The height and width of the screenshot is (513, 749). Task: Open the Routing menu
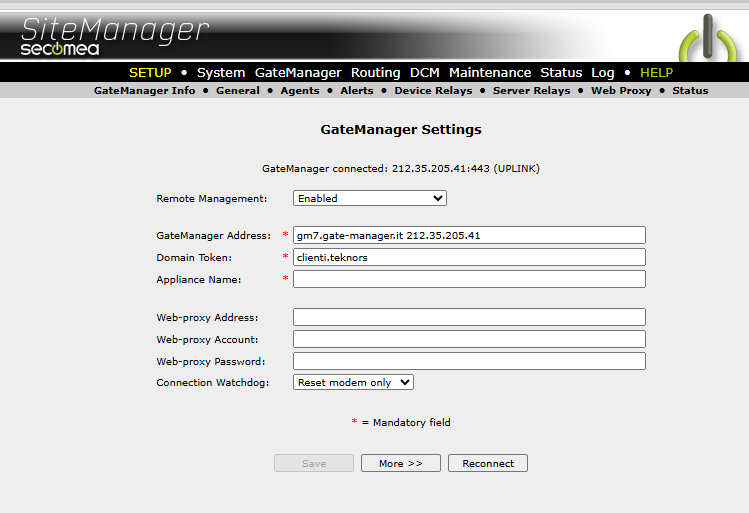coord(375,73)
